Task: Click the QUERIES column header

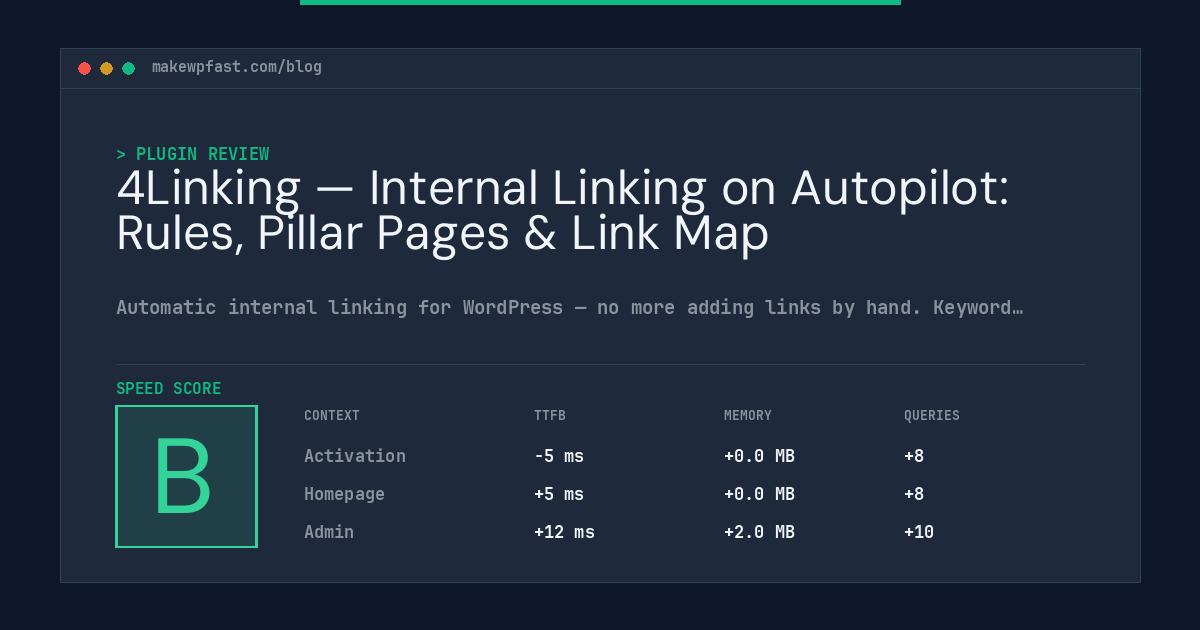Action: tap(932, 416)
